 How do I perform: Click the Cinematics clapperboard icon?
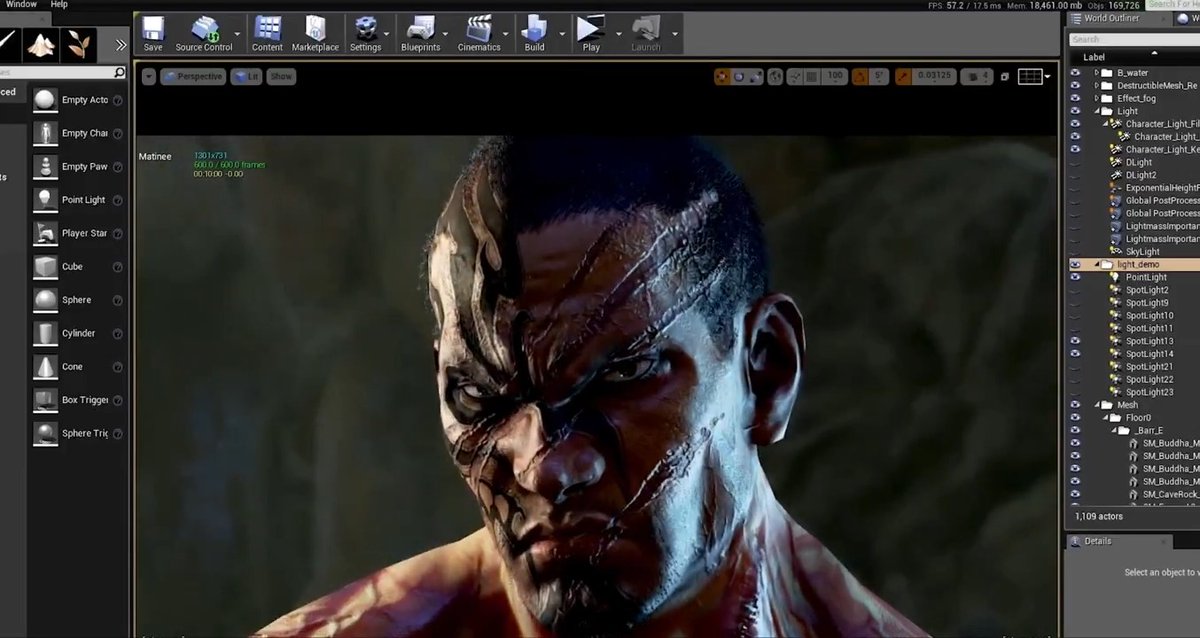(x=479, y=29)
